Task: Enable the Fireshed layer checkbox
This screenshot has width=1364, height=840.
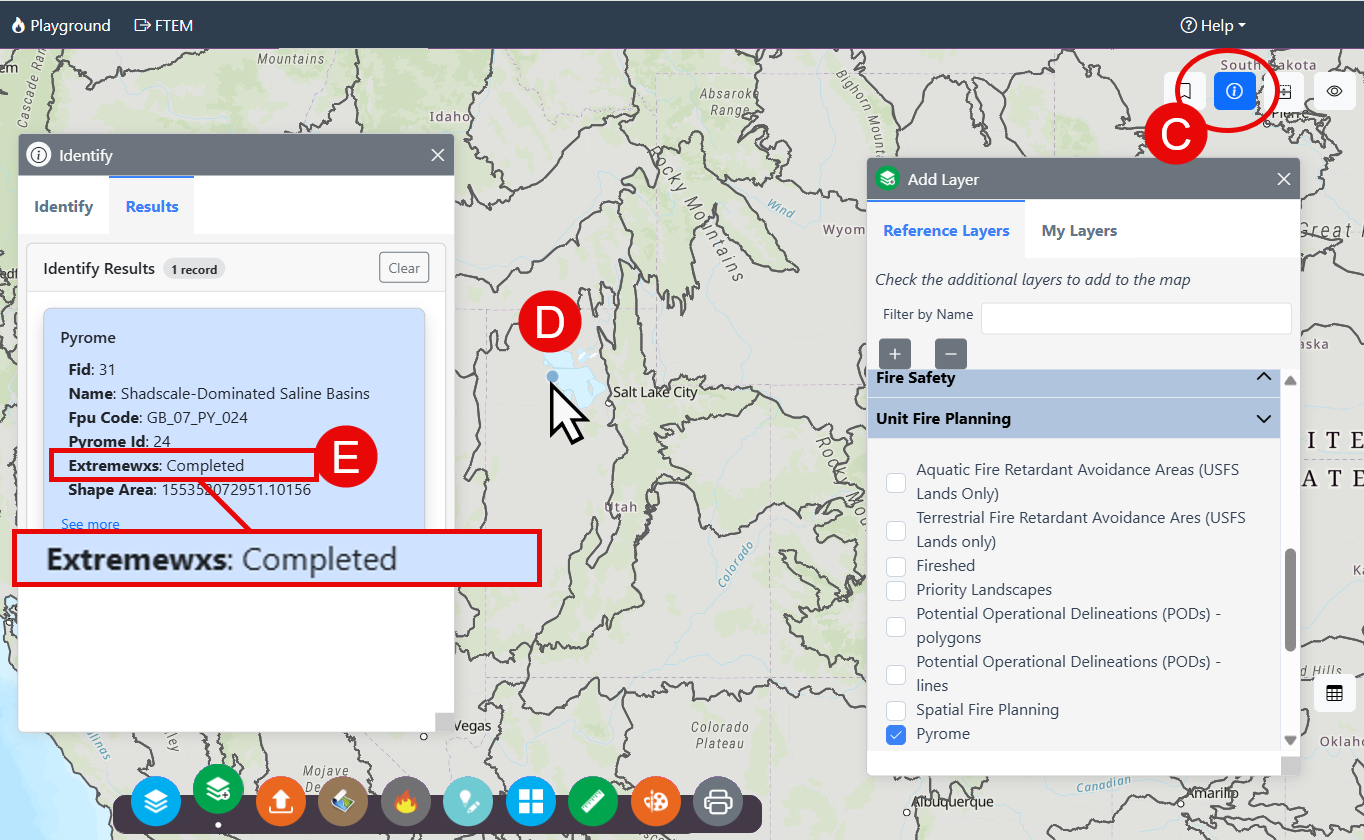Action: [896, 566]
